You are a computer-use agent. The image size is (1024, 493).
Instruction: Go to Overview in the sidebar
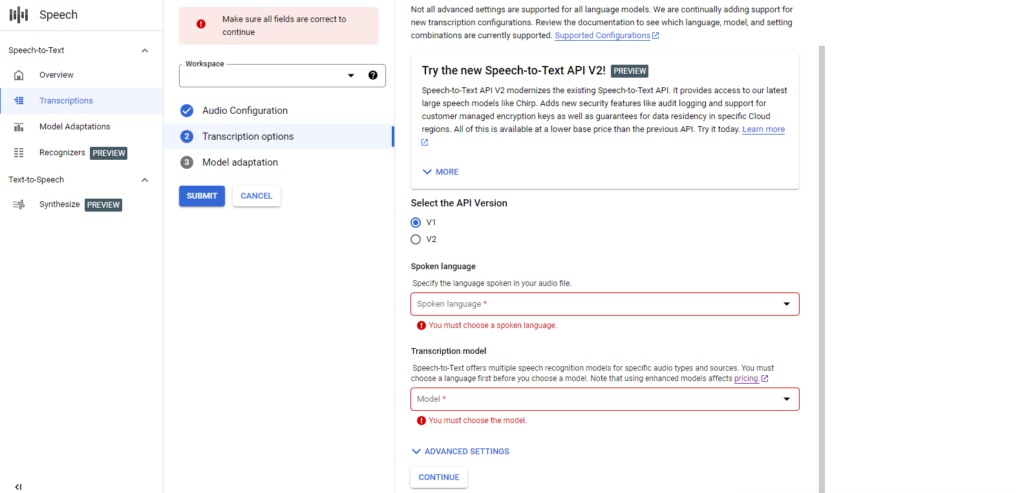[82, 75]
